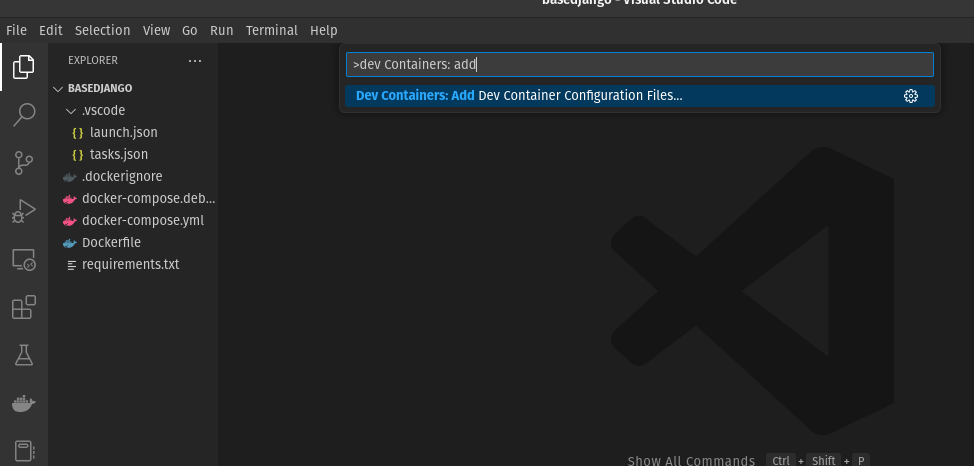Open the Source Control view icon
The height and width of the screenshot is (466, 974).
(24, 163)
